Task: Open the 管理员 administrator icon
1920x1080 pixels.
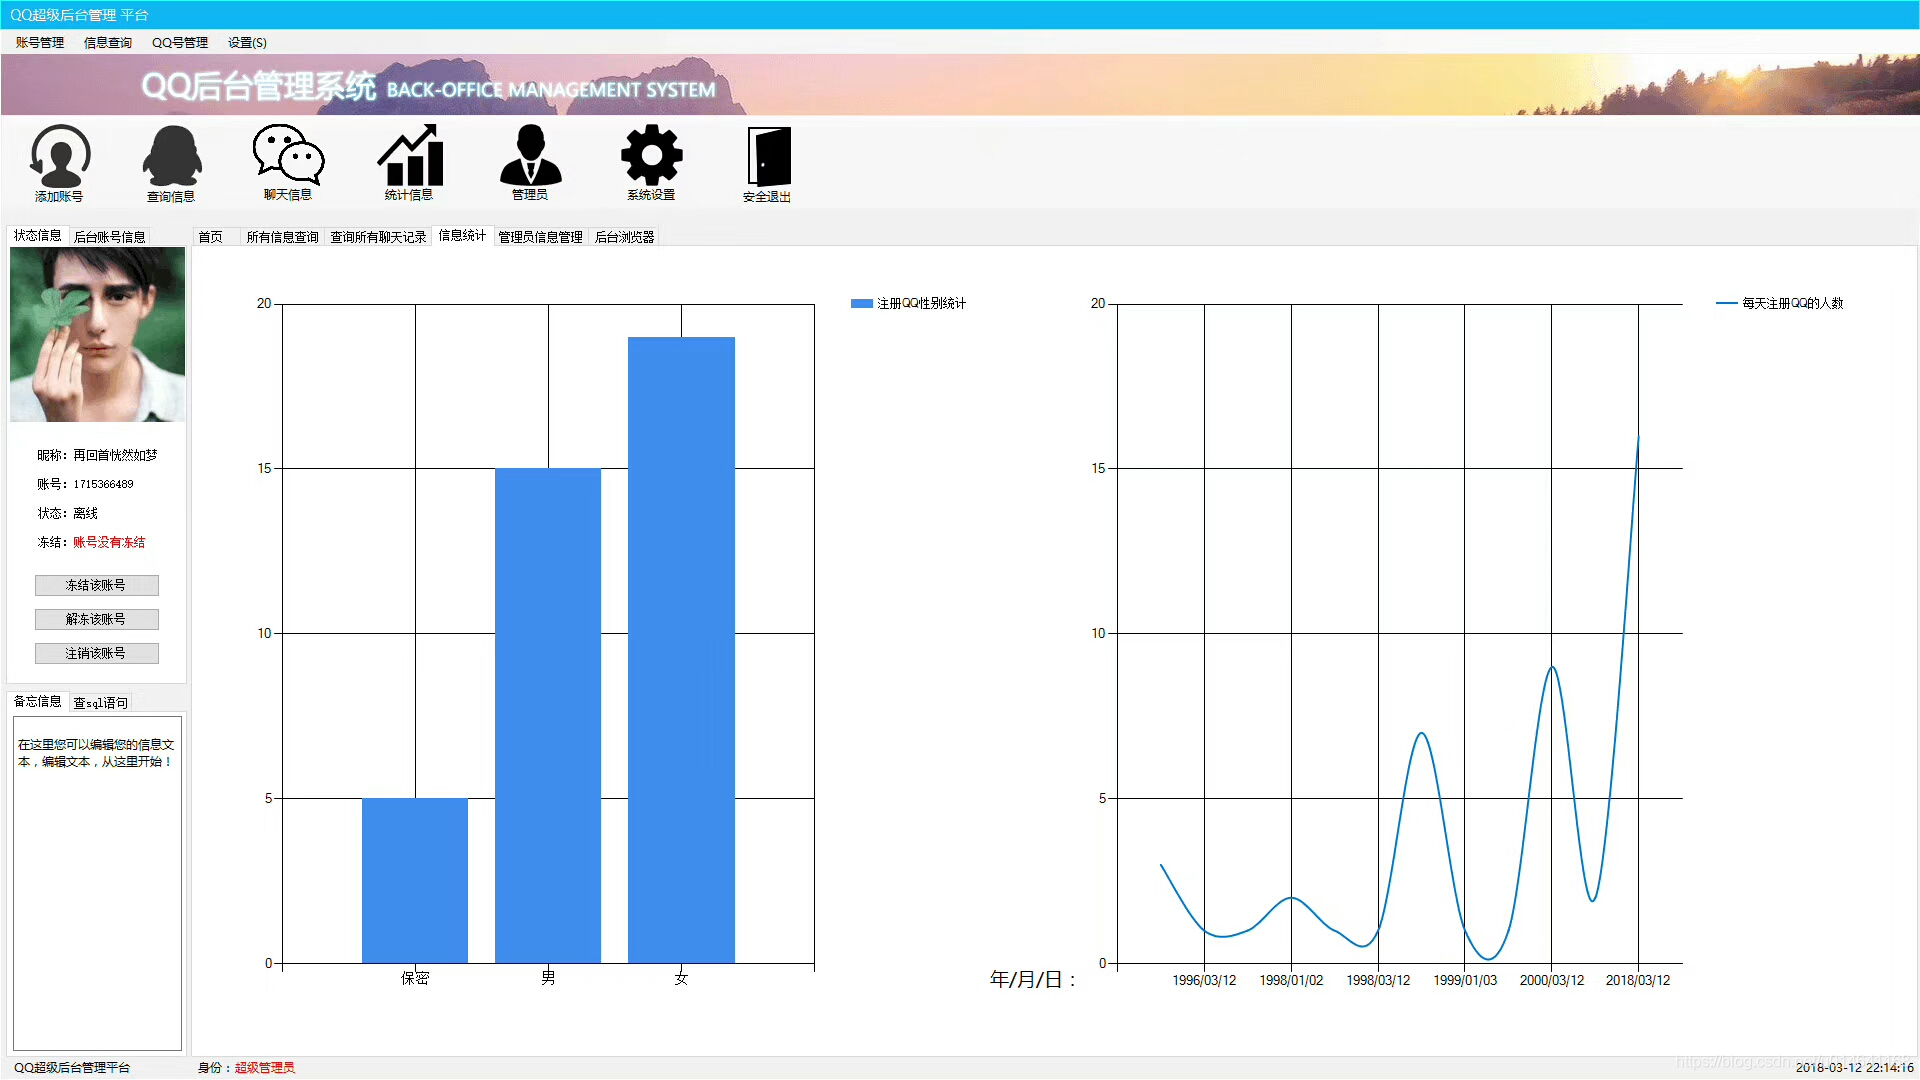Action: coord(530,162)
